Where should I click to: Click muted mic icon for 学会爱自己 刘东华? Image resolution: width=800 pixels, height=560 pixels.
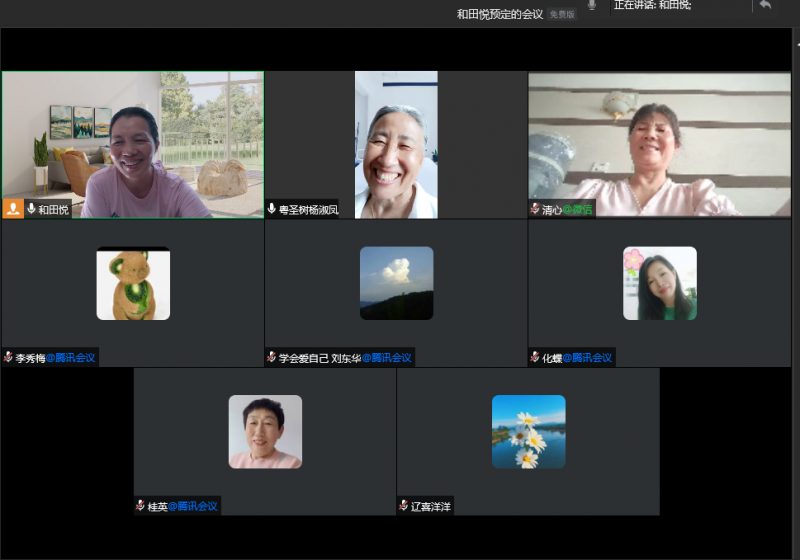pos(271,357)
